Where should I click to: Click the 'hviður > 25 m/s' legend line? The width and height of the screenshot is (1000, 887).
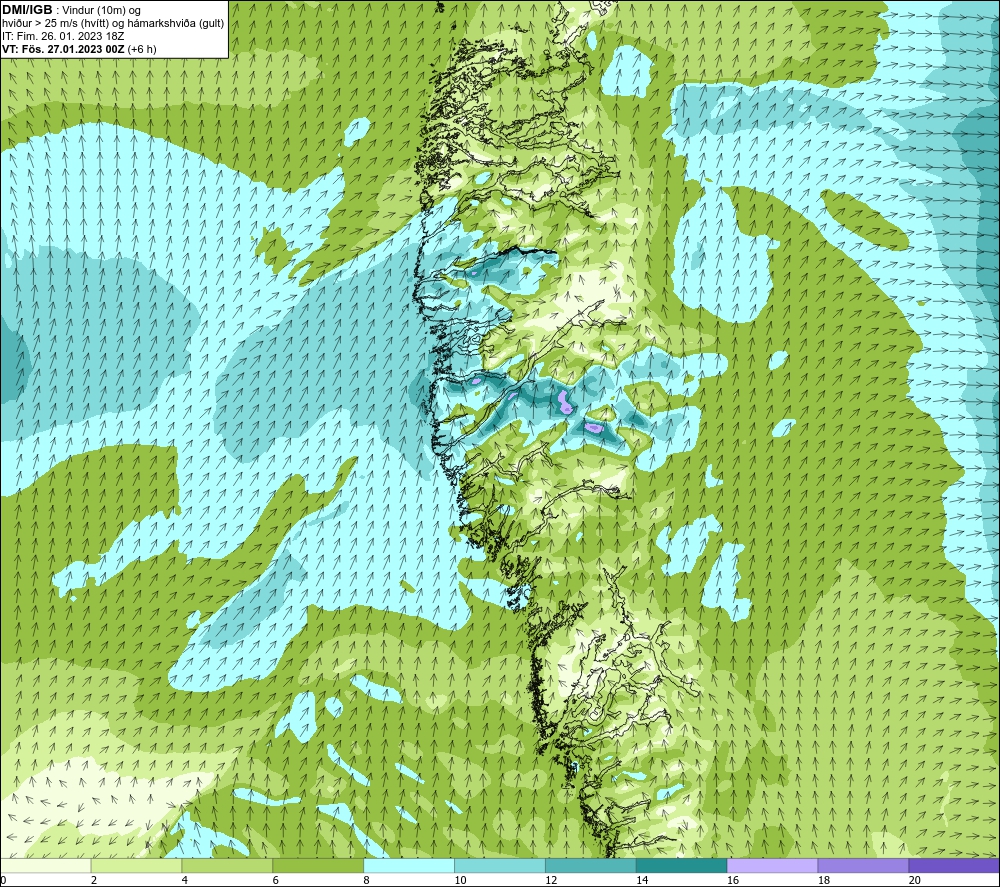[113, 24]
